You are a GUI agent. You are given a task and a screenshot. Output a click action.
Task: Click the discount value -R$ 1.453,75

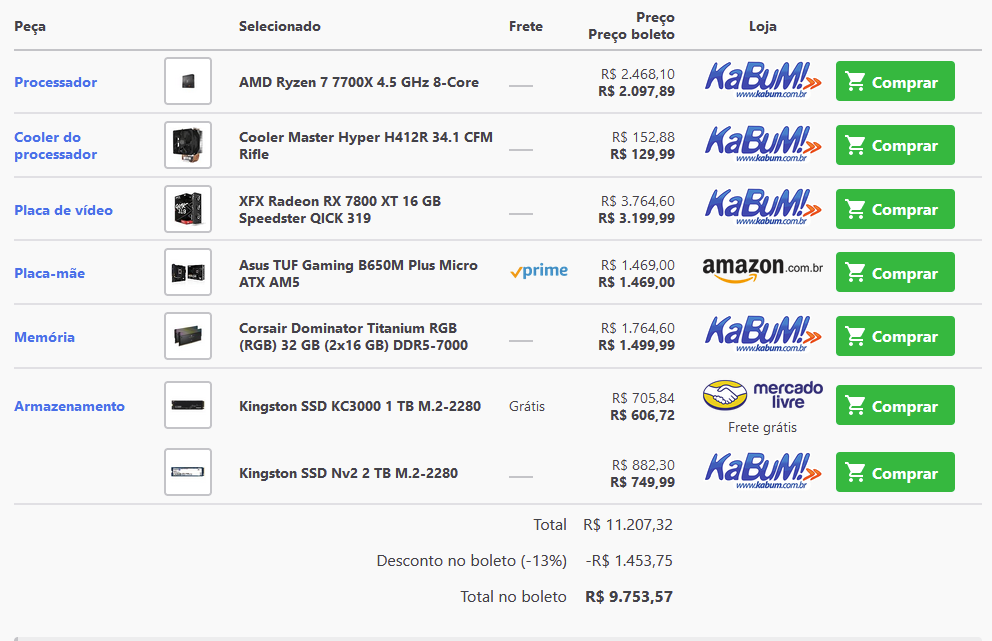click(629, 561)
